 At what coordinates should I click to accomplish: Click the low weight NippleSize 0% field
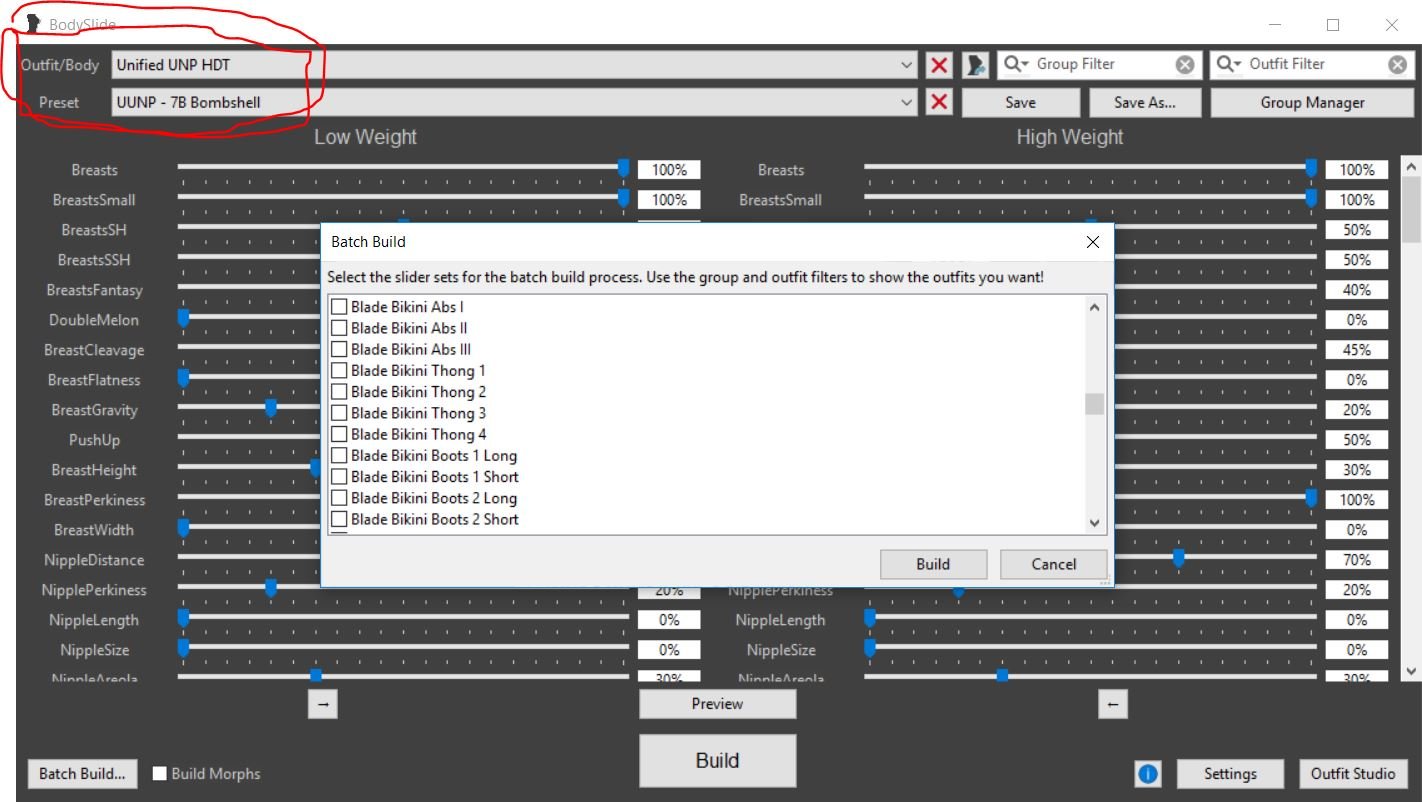pos(669,650)
